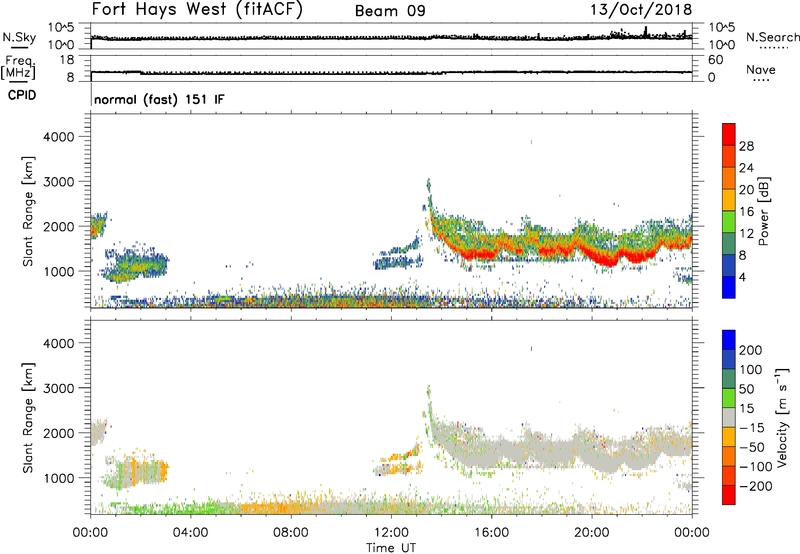Pick the −200 to −100 red-orange velocity segment
This screenshot has height=554, width=800.
729,476
